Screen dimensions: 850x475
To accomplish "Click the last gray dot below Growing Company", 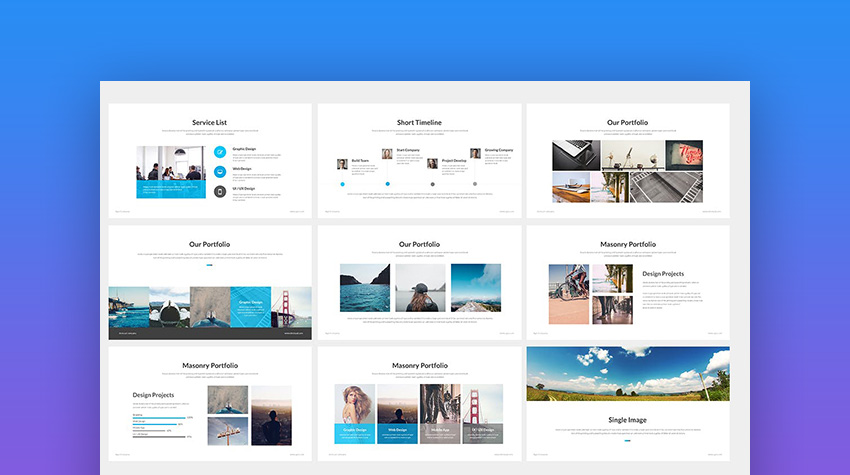I will coord(475,184).
